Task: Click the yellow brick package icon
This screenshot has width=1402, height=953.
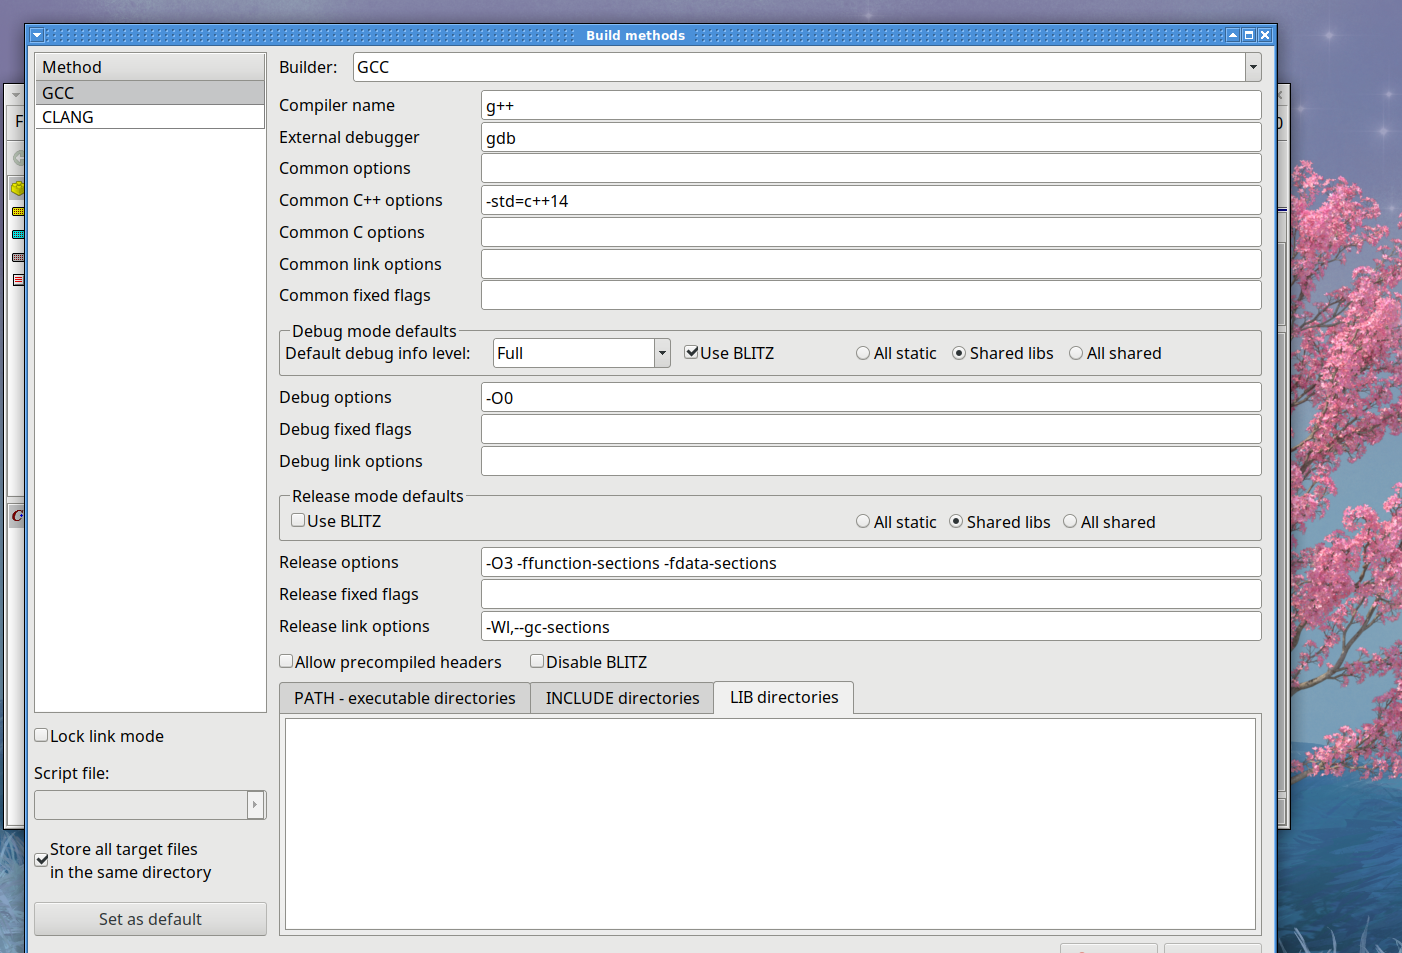Action: pos(17,188)
